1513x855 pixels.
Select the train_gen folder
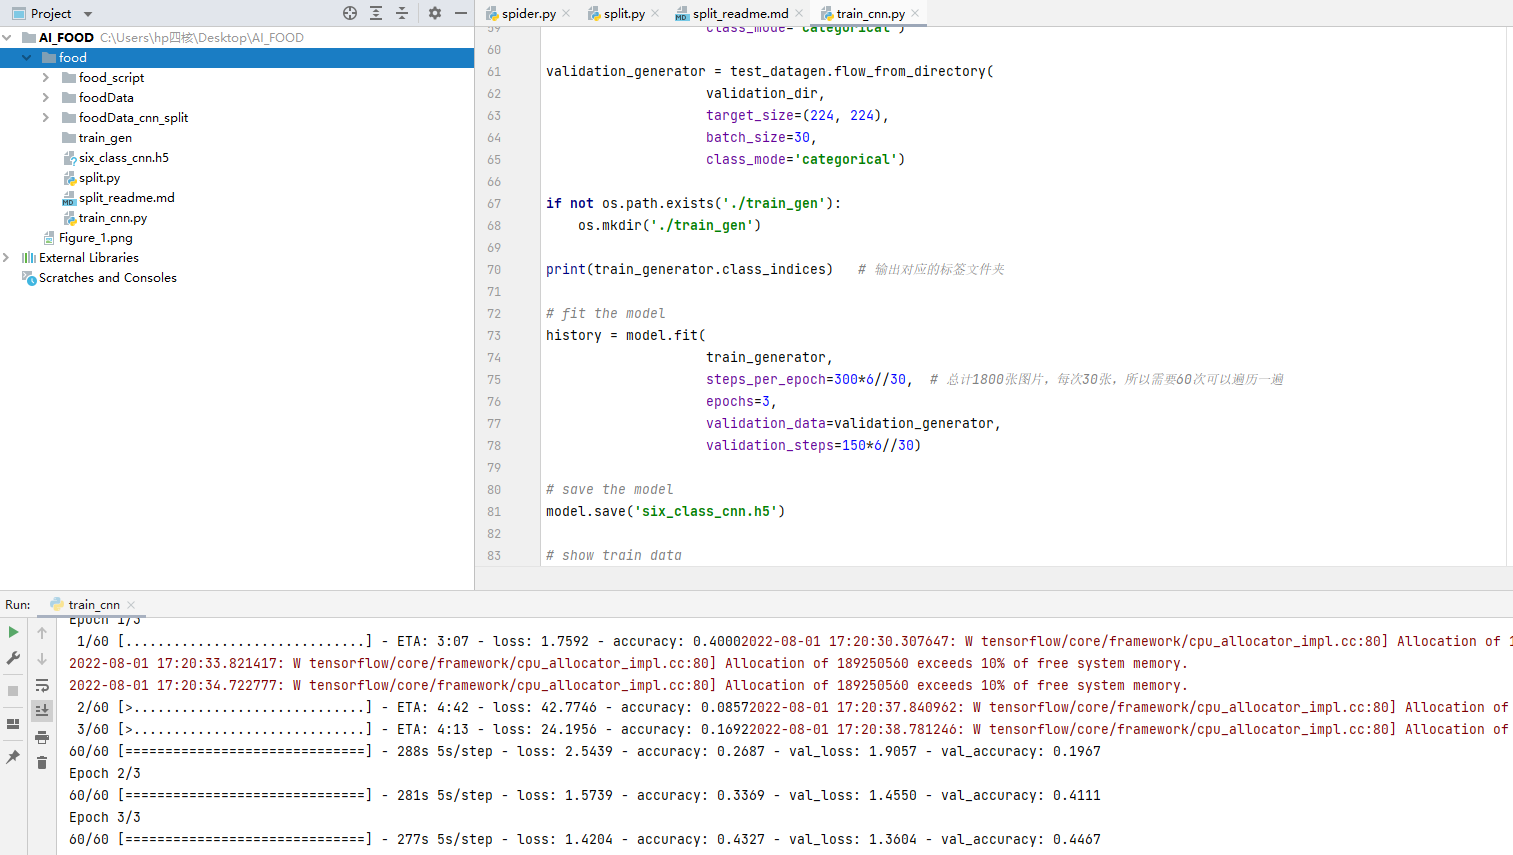point(105,137)
